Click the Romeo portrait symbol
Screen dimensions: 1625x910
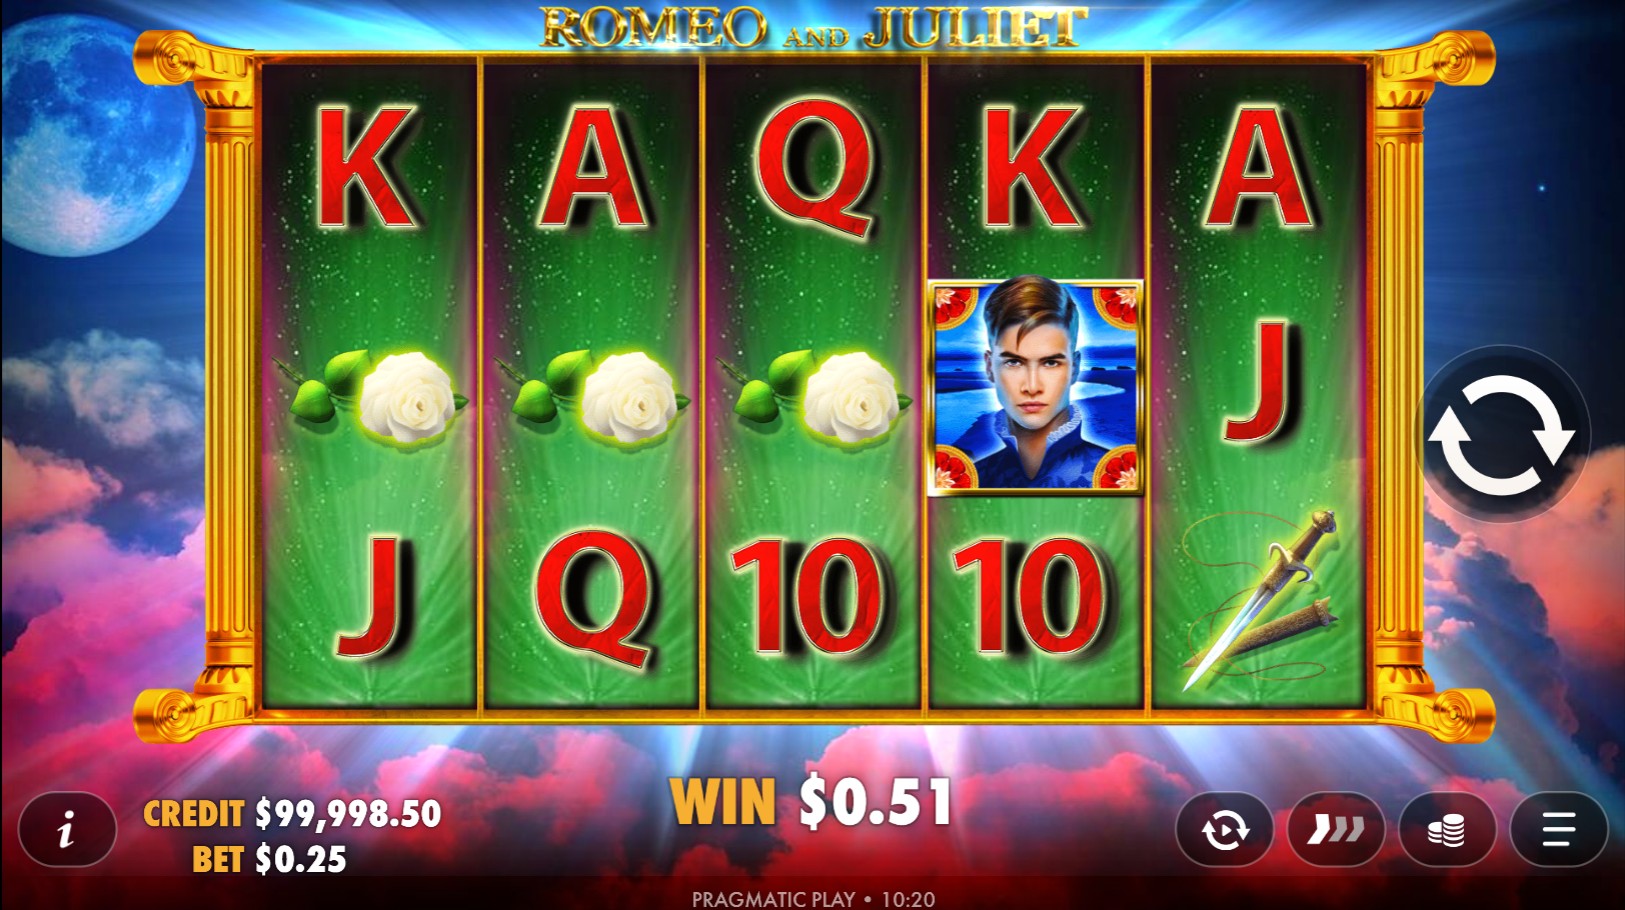point(1036,387)
